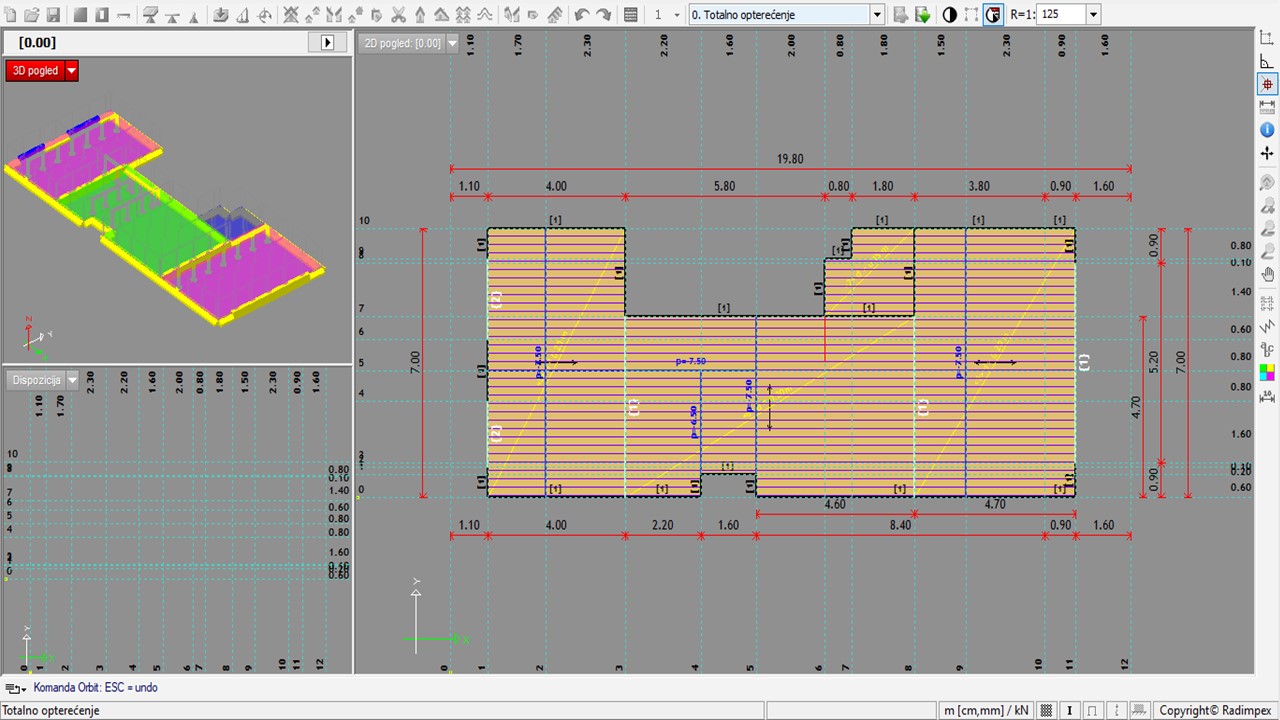Click the 'm [cm,mm] / kN' units button
The width and height of the screenshot is (1280, 720).
[x=985, y=710]
